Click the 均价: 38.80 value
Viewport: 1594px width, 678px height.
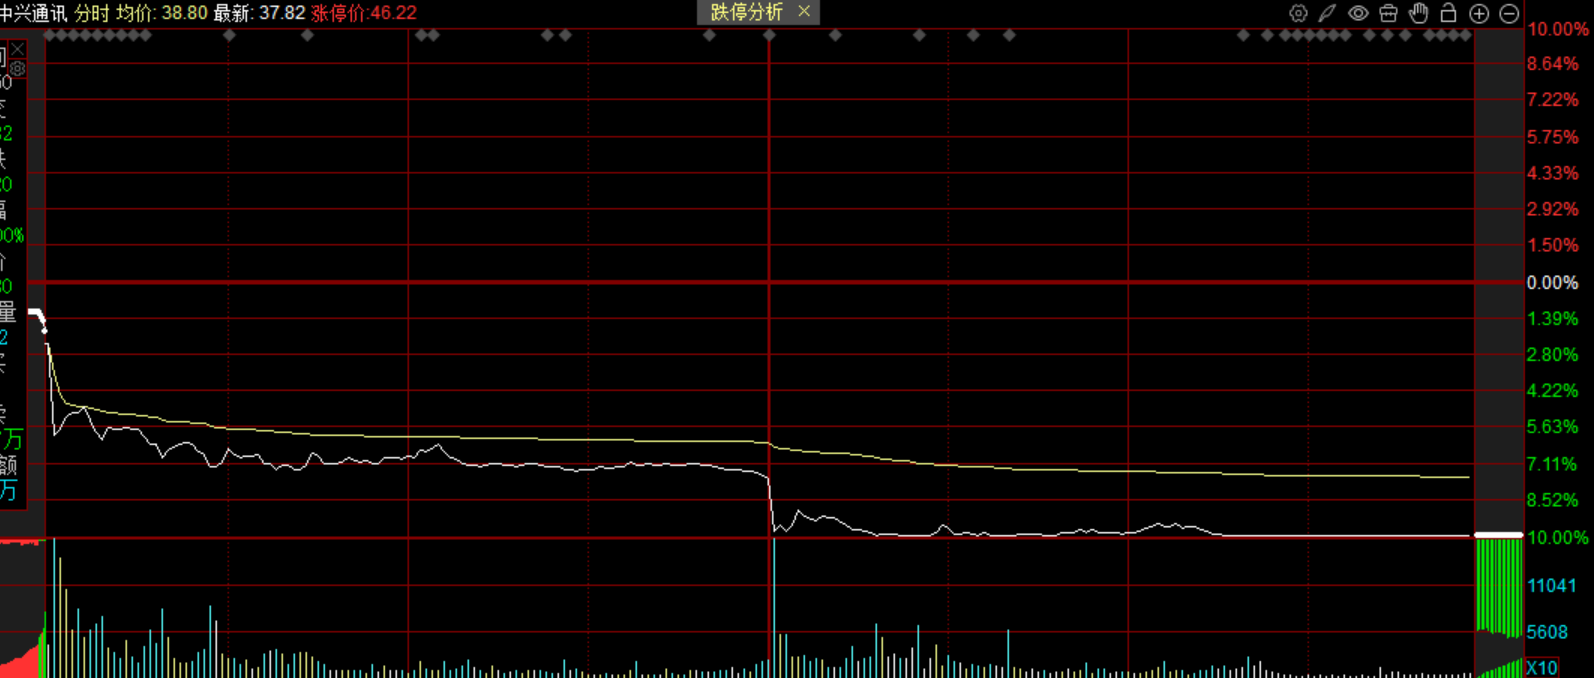pyautogui.click(x=162, y=13)
